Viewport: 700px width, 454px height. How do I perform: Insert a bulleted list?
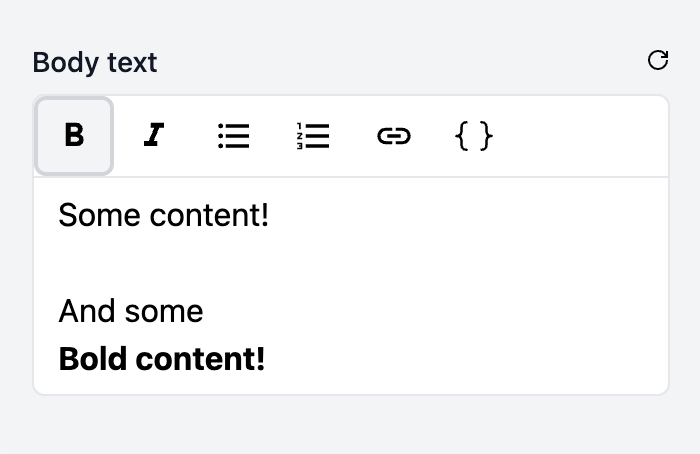233,136
